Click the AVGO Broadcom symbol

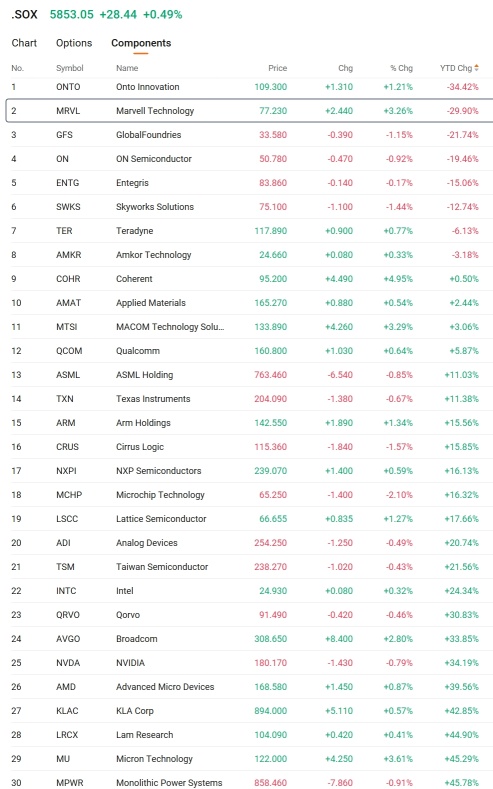click(x=68, y=639)
